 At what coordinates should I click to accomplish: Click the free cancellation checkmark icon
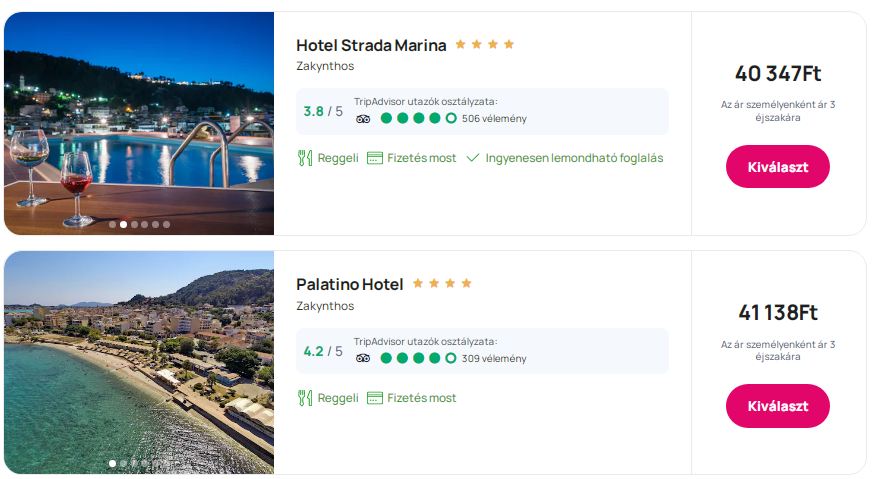[x=473, y=158]
